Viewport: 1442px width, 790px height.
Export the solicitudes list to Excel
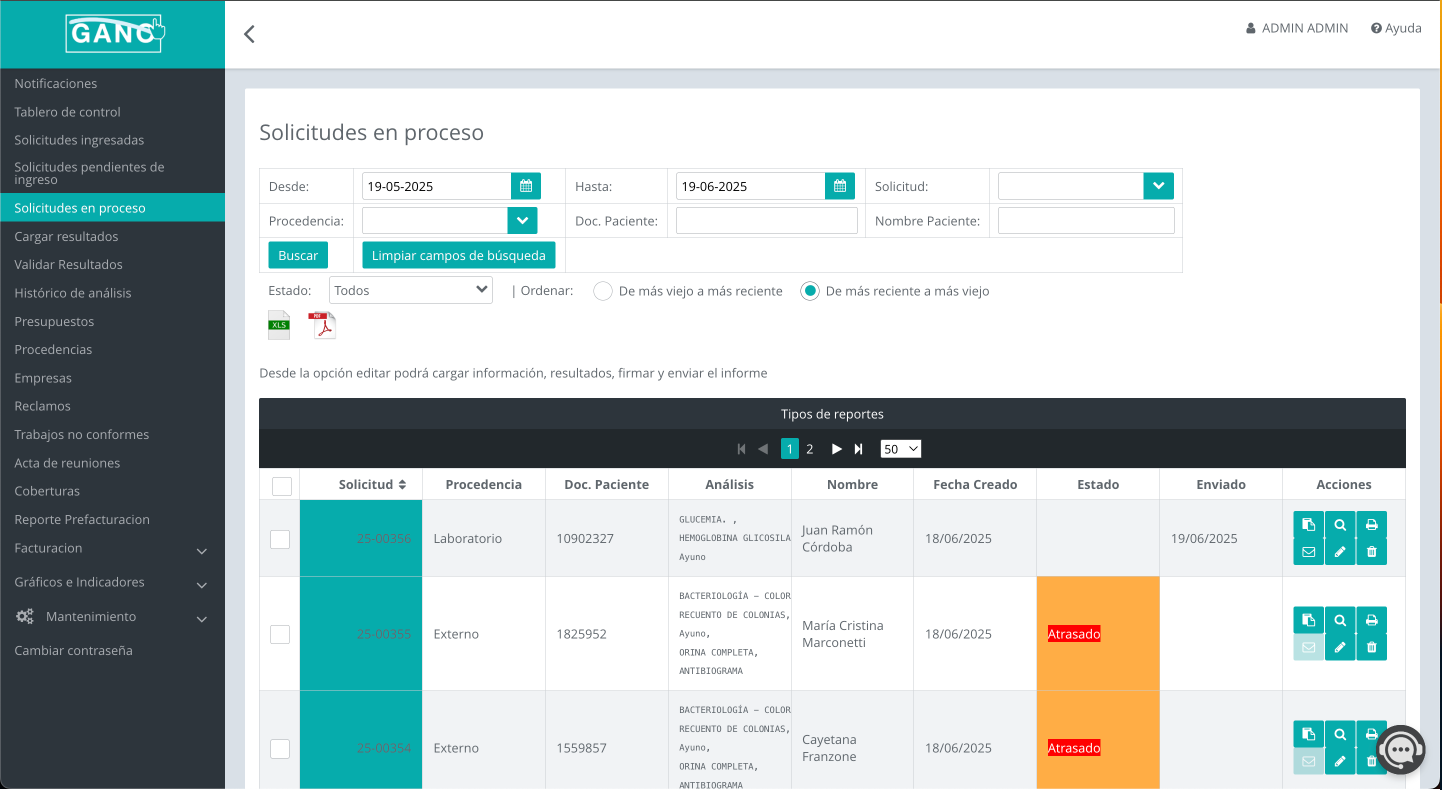(279, 324)
